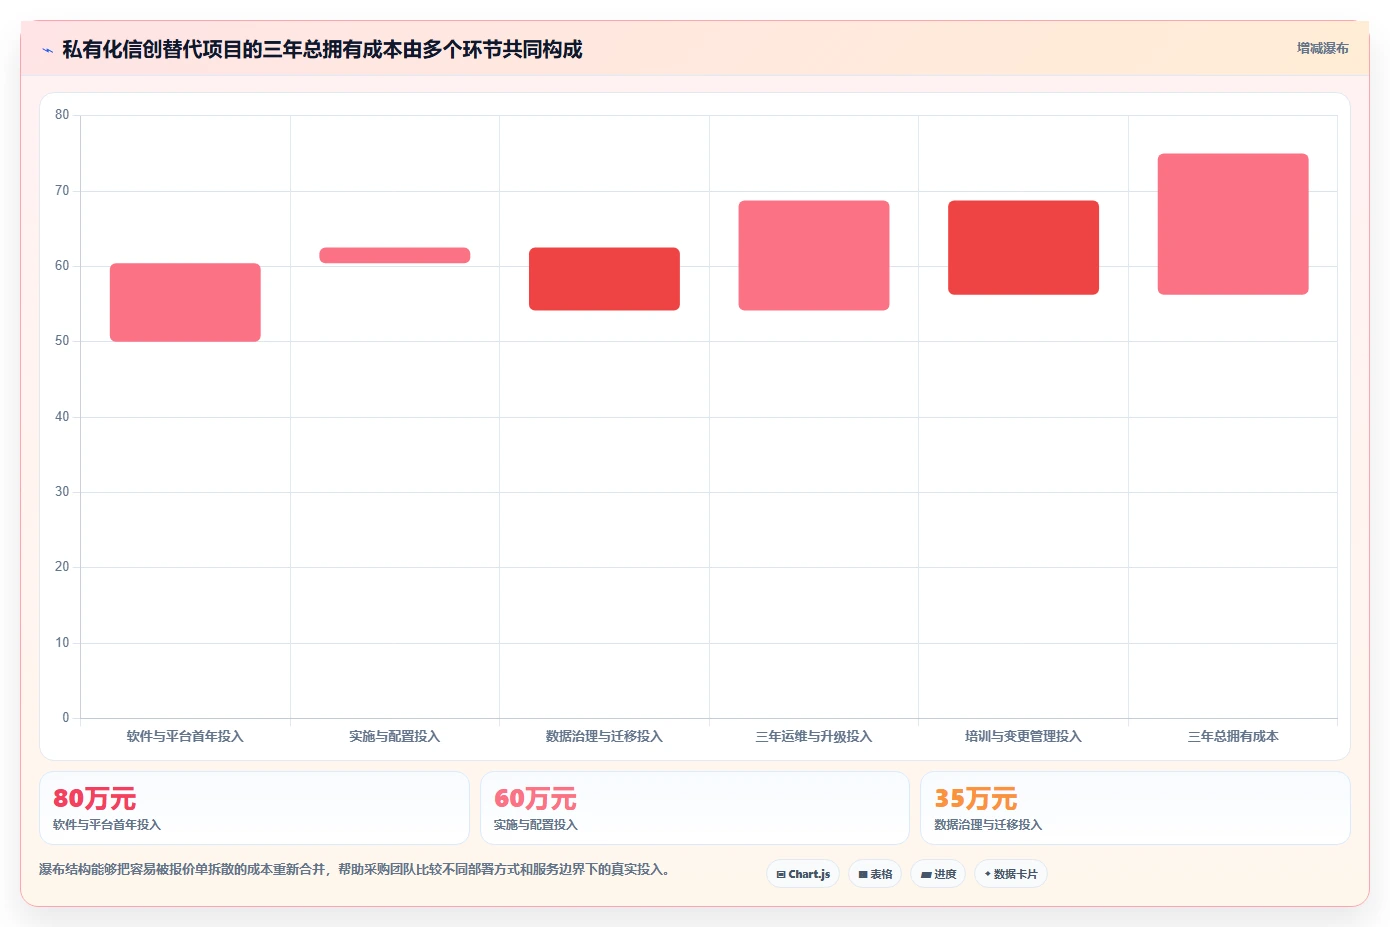
Task: Click the 增减瀑布 label in header
Action: pyautogui.click(x=1322, y=48)
